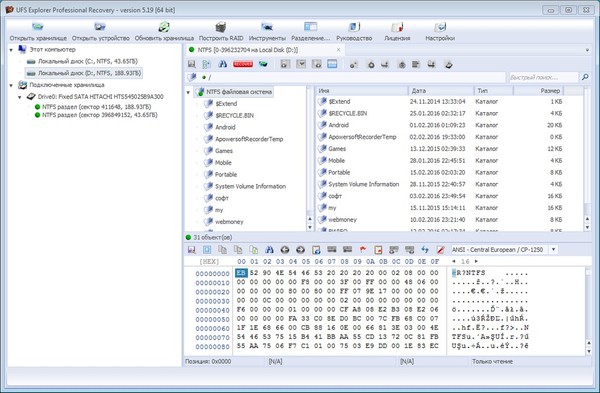Select Android folder in tree
This screenshot has width=600, height=393.
(225, 127)
